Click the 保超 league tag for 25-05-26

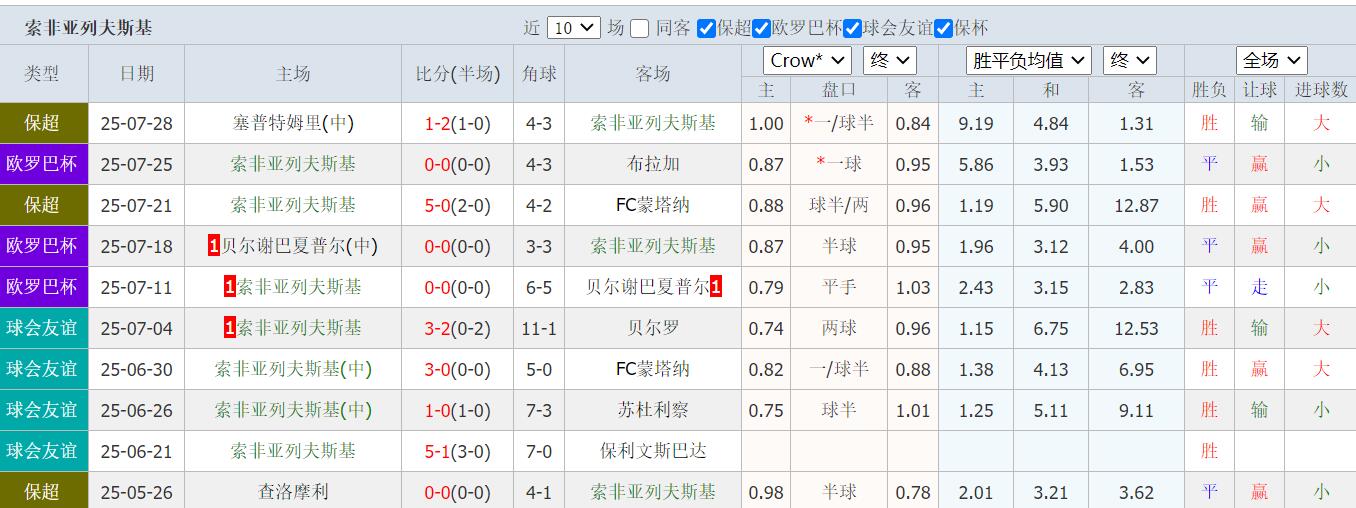[x=43, y=491]
